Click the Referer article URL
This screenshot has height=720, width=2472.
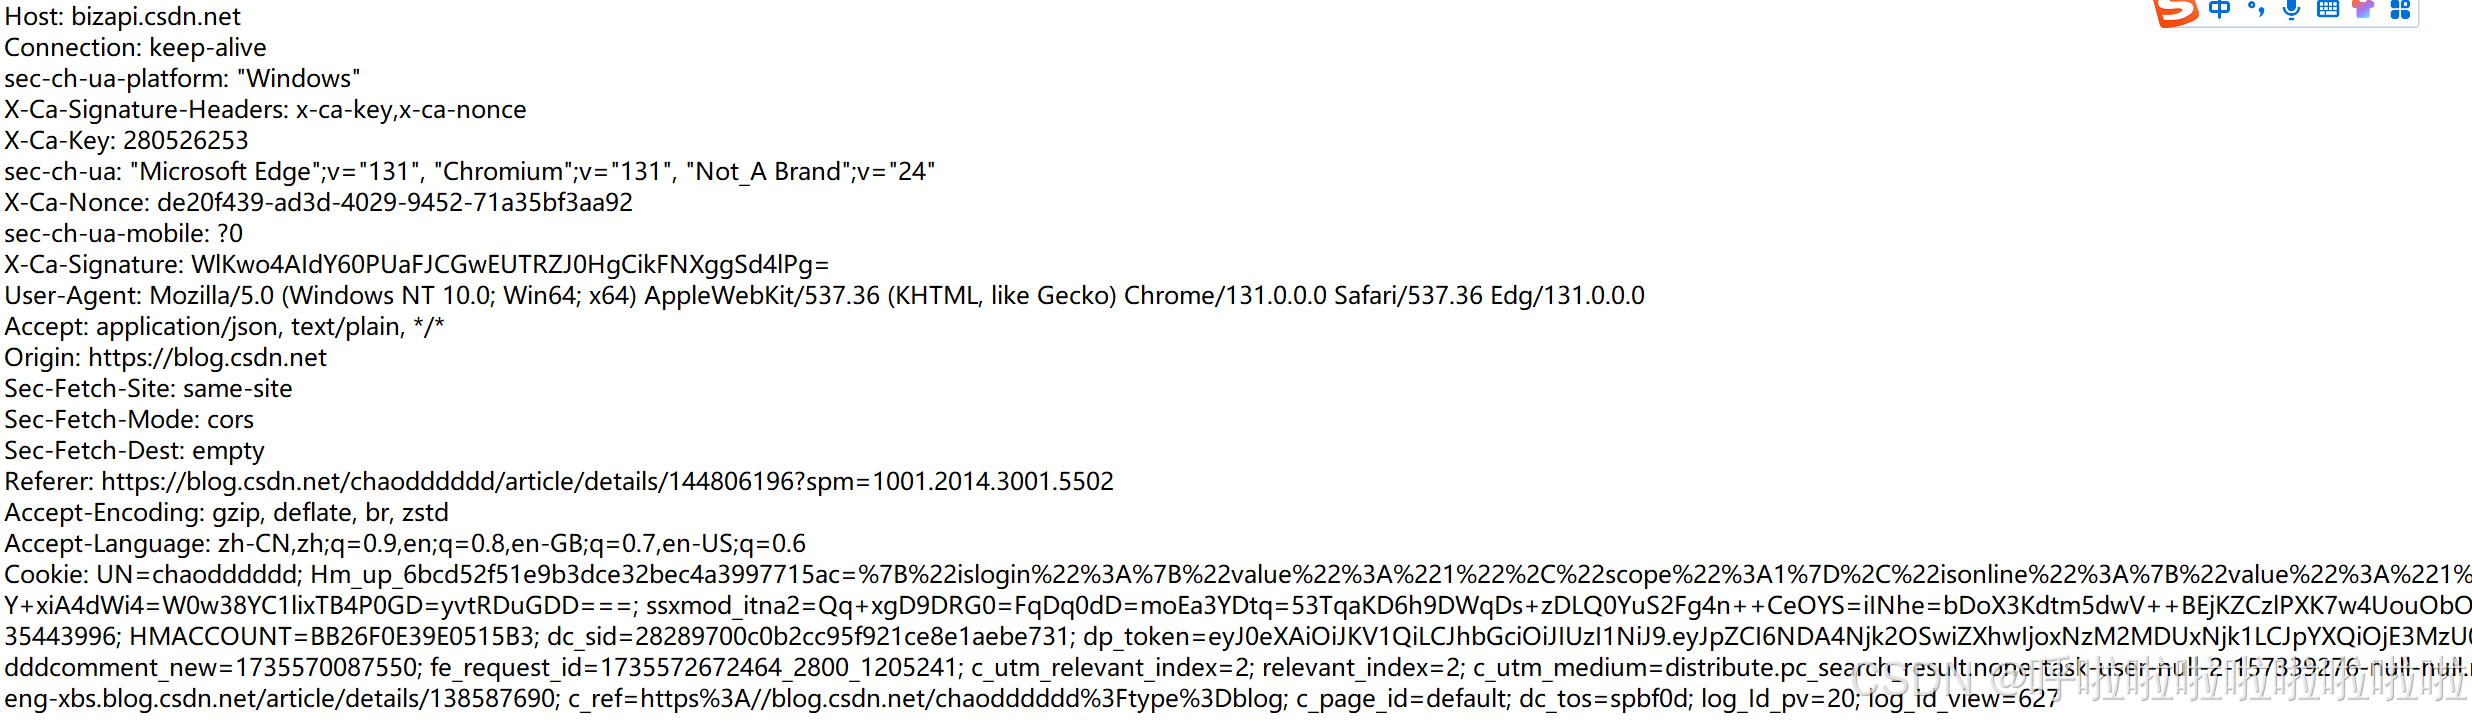[x=607, y=482]
